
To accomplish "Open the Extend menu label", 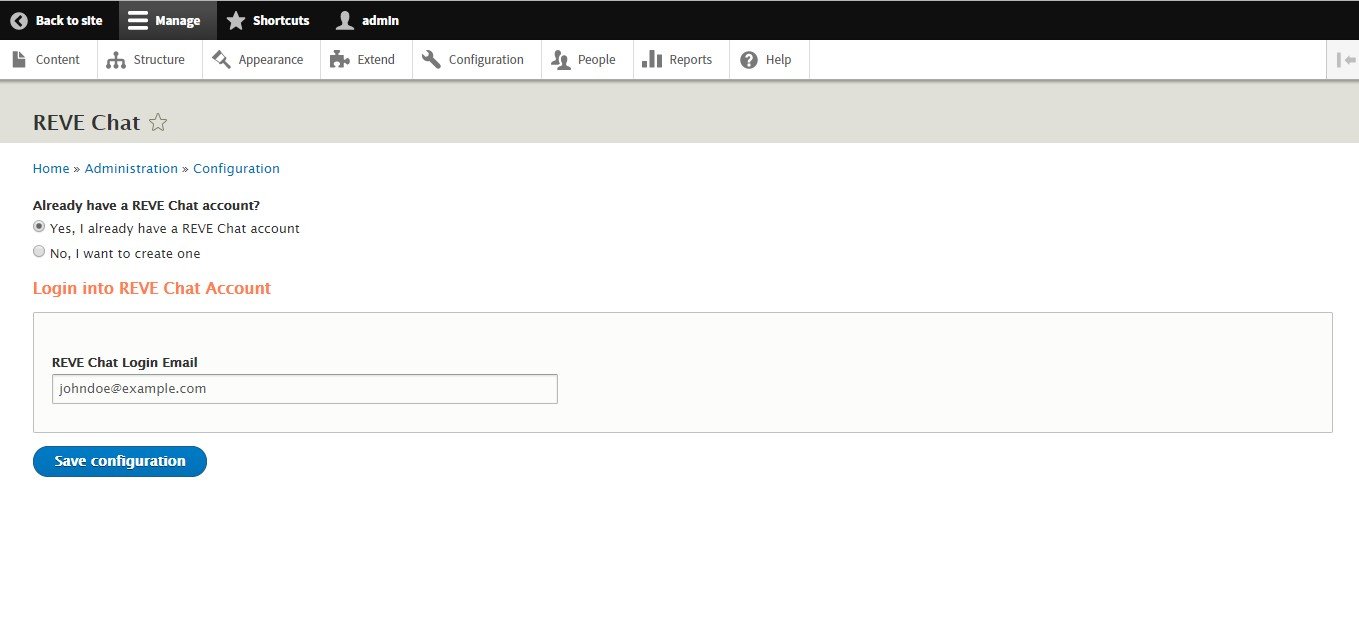I will pos(376,60).
